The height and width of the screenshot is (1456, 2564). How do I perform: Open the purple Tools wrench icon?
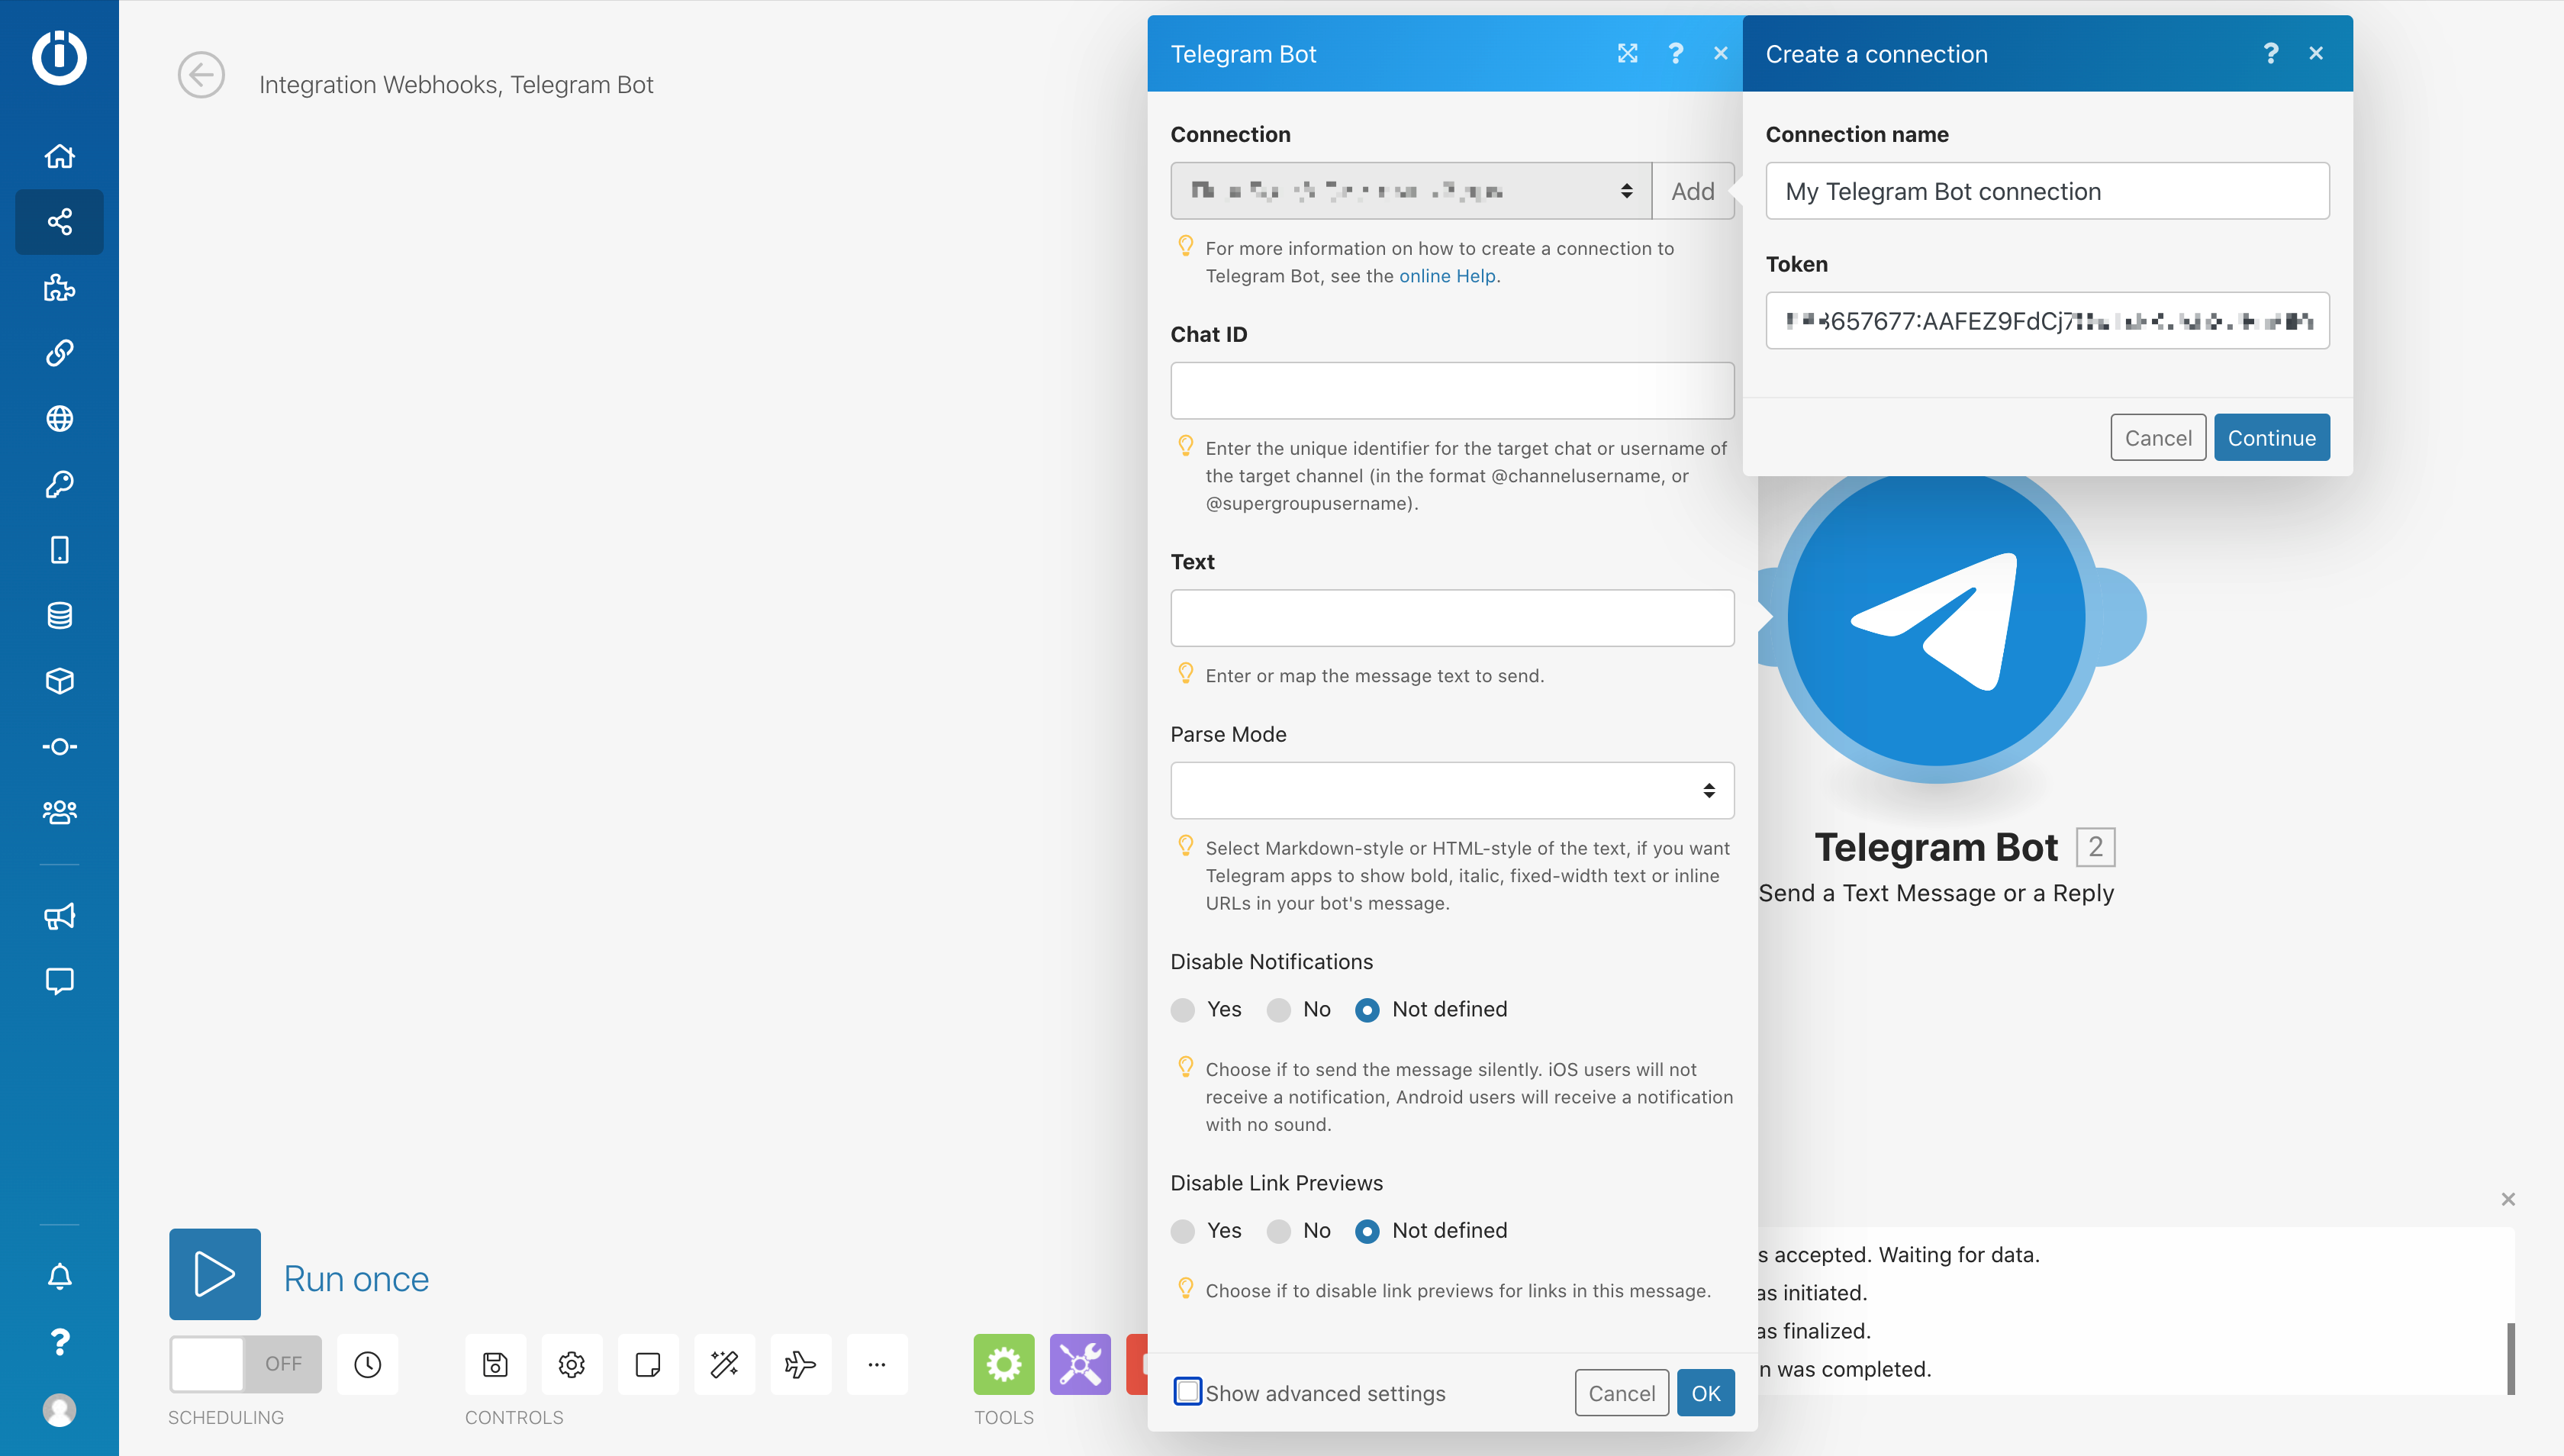click(1080, 1364)
